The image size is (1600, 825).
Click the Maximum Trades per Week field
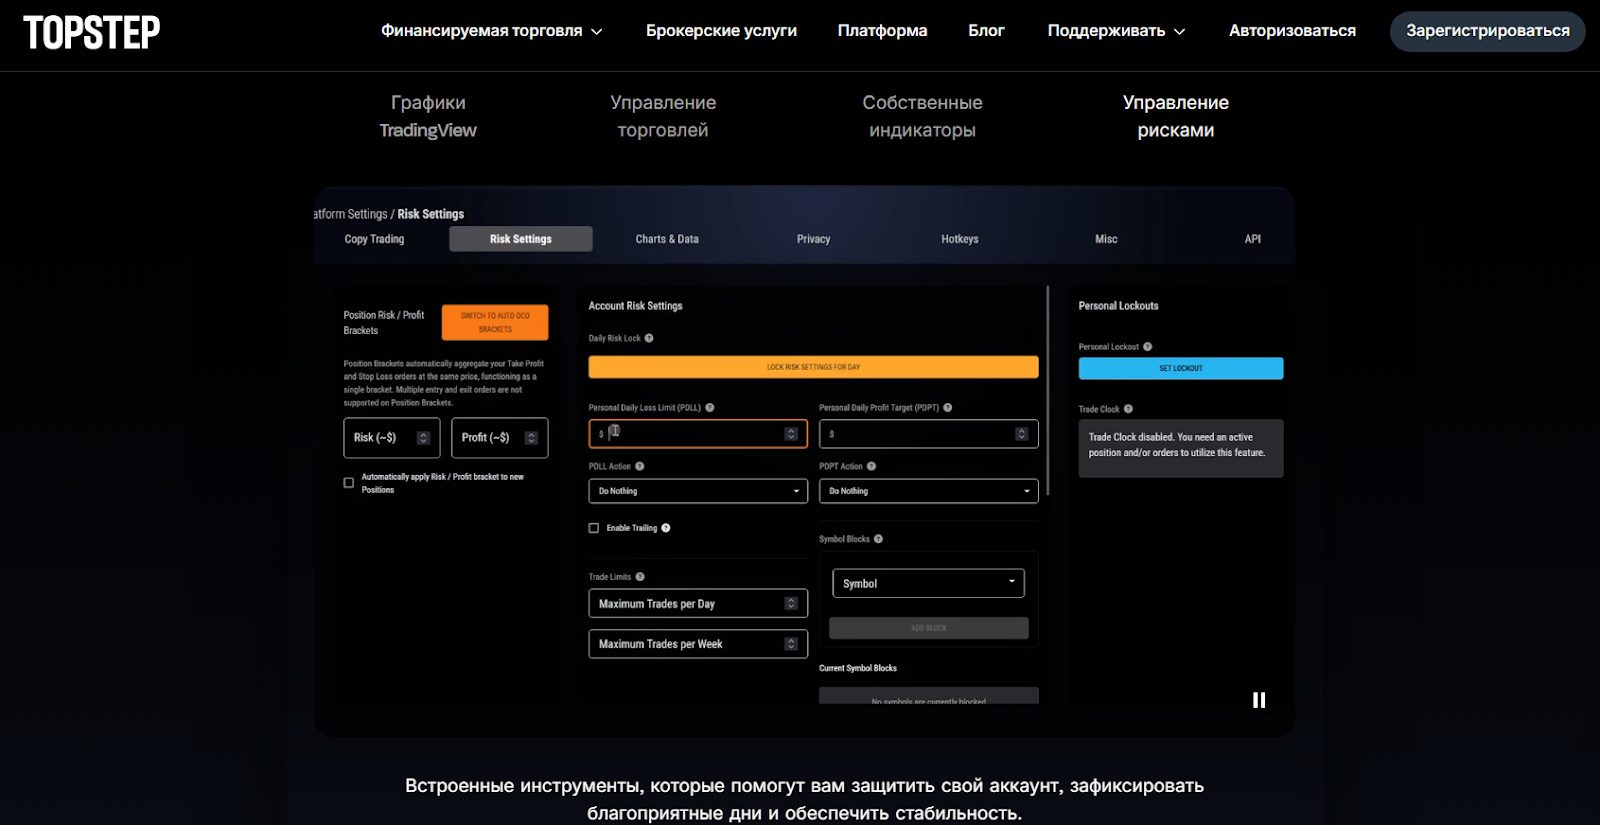(x=698, y=644)
